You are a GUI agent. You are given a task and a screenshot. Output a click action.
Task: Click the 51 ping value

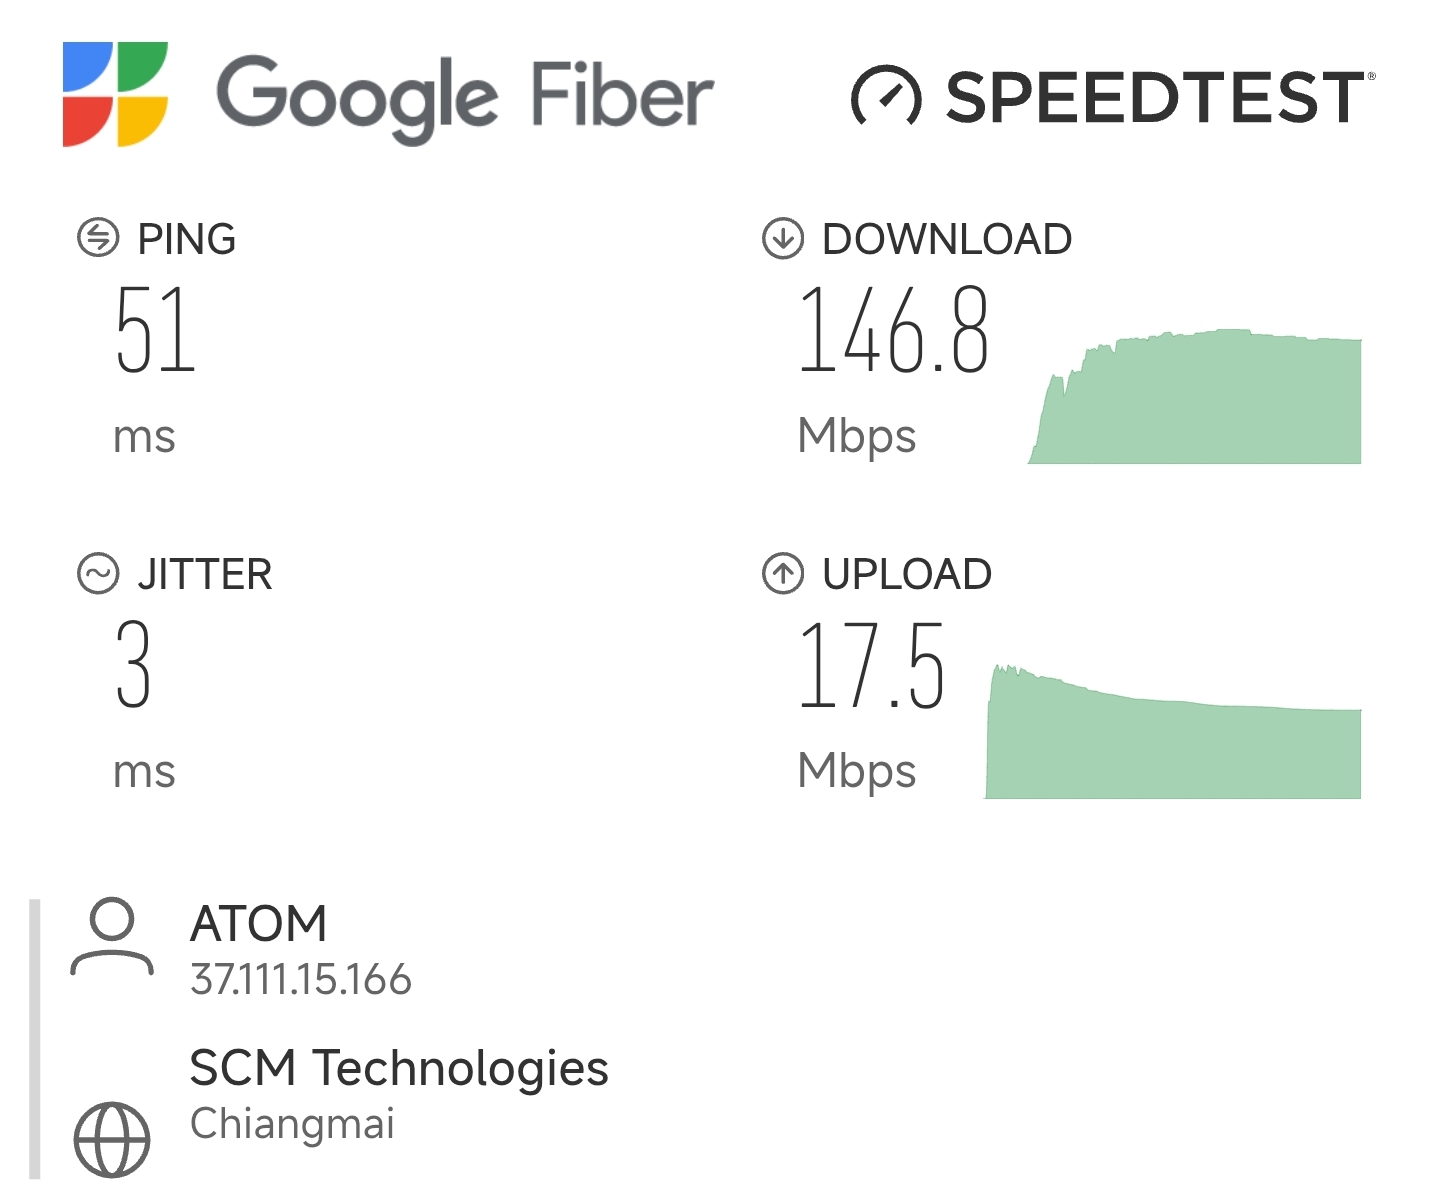(x=155, y=330)
